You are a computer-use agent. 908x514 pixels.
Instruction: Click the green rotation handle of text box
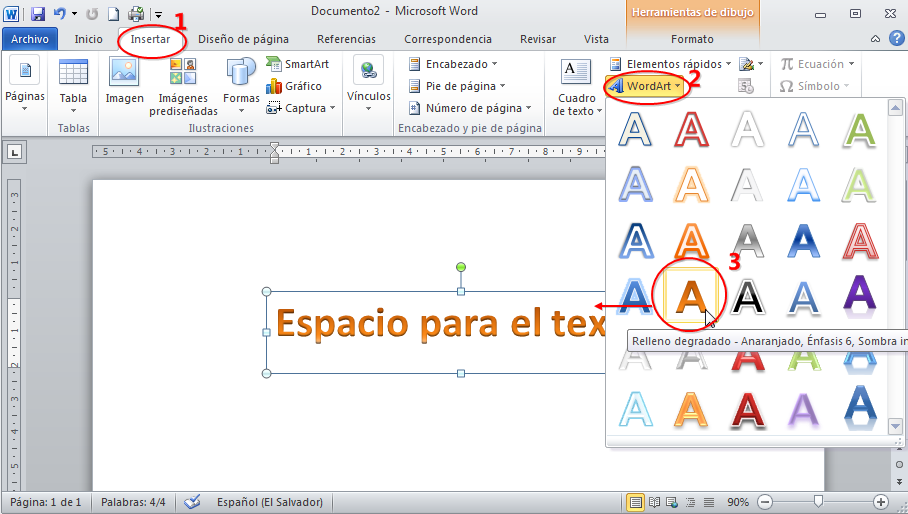[x=461, y=267]
